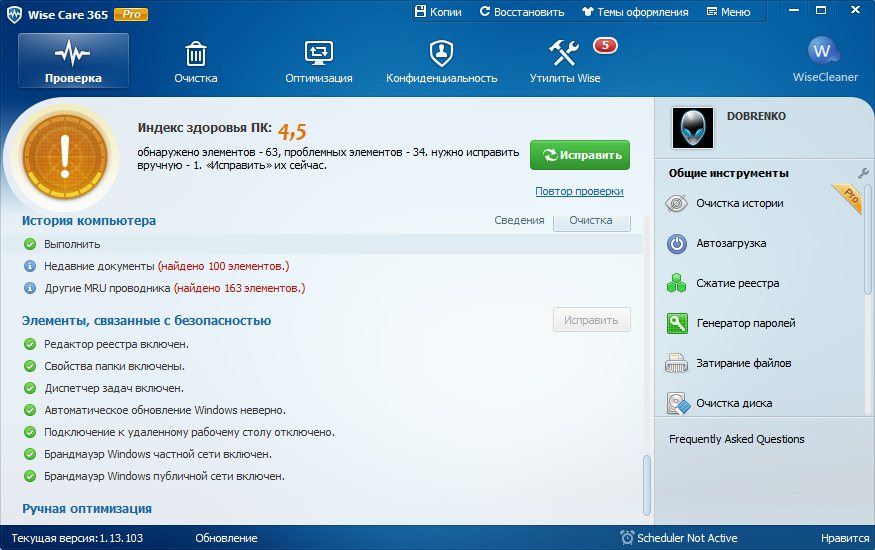This screenshot has height=550, width=875.
Task: Click the DOBRENKO user avatar
Action: (x=693, y=128)
